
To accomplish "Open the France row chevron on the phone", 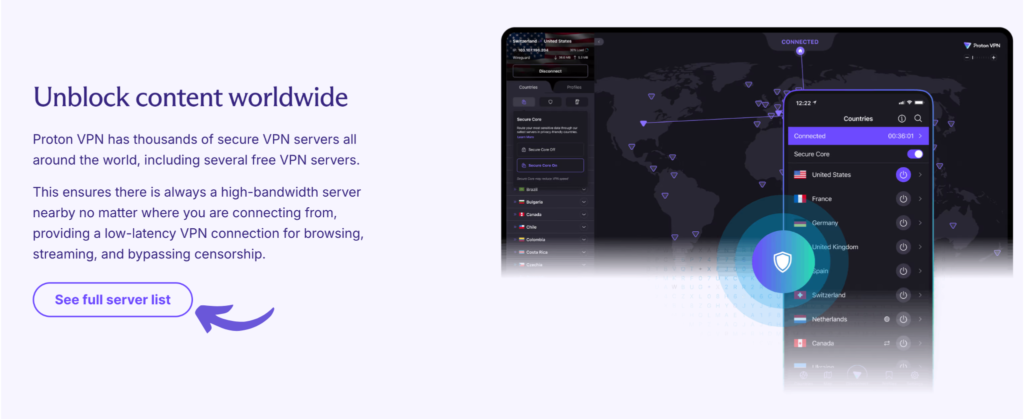I will pyautogui.click(x=920, y=198).
